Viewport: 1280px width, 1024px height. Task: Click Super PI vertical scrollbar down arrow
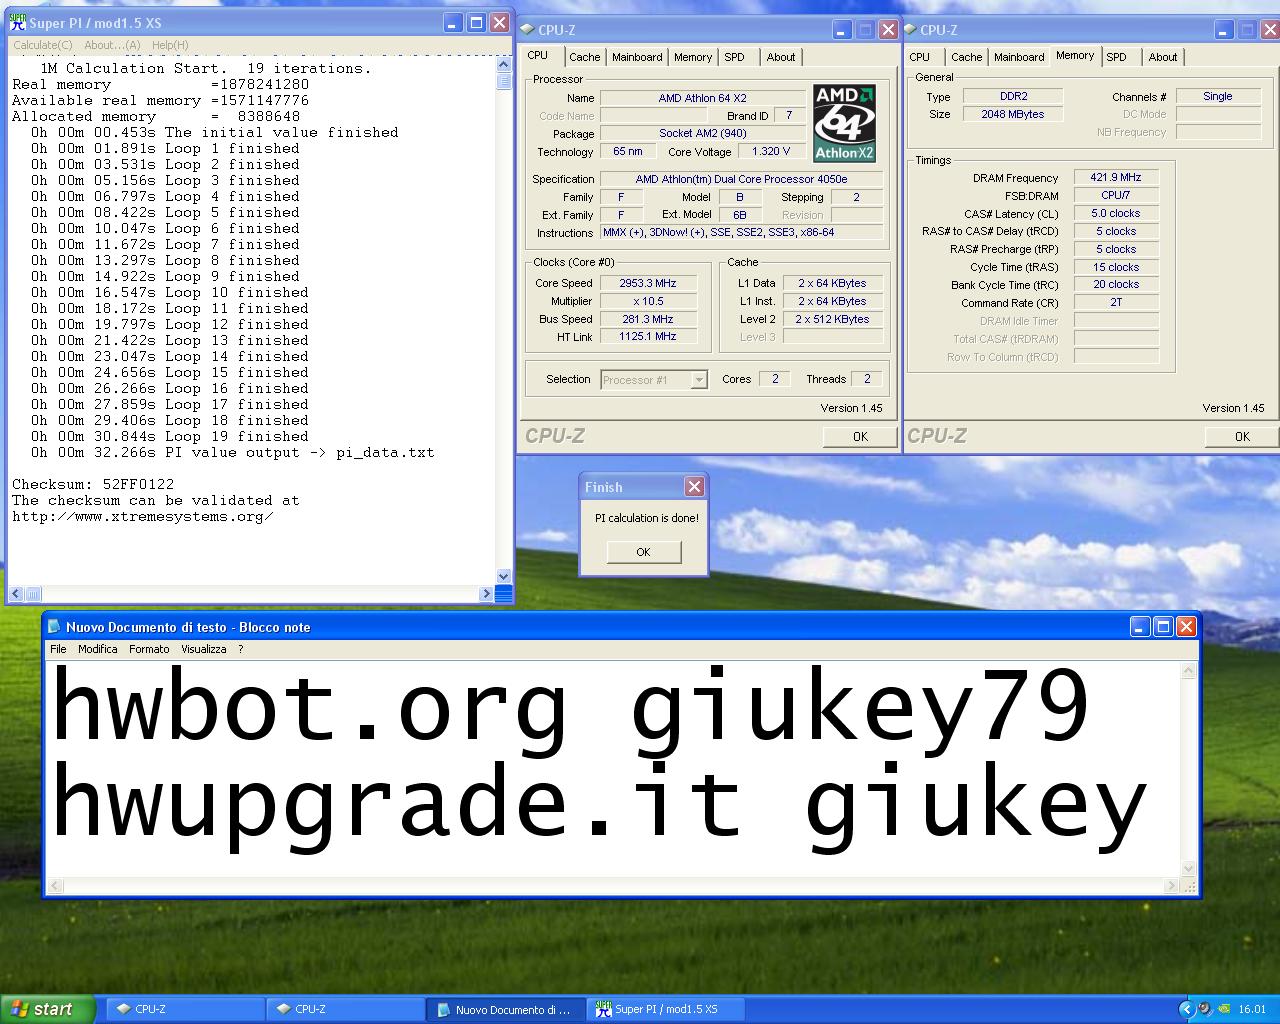(x=504, y=577)
